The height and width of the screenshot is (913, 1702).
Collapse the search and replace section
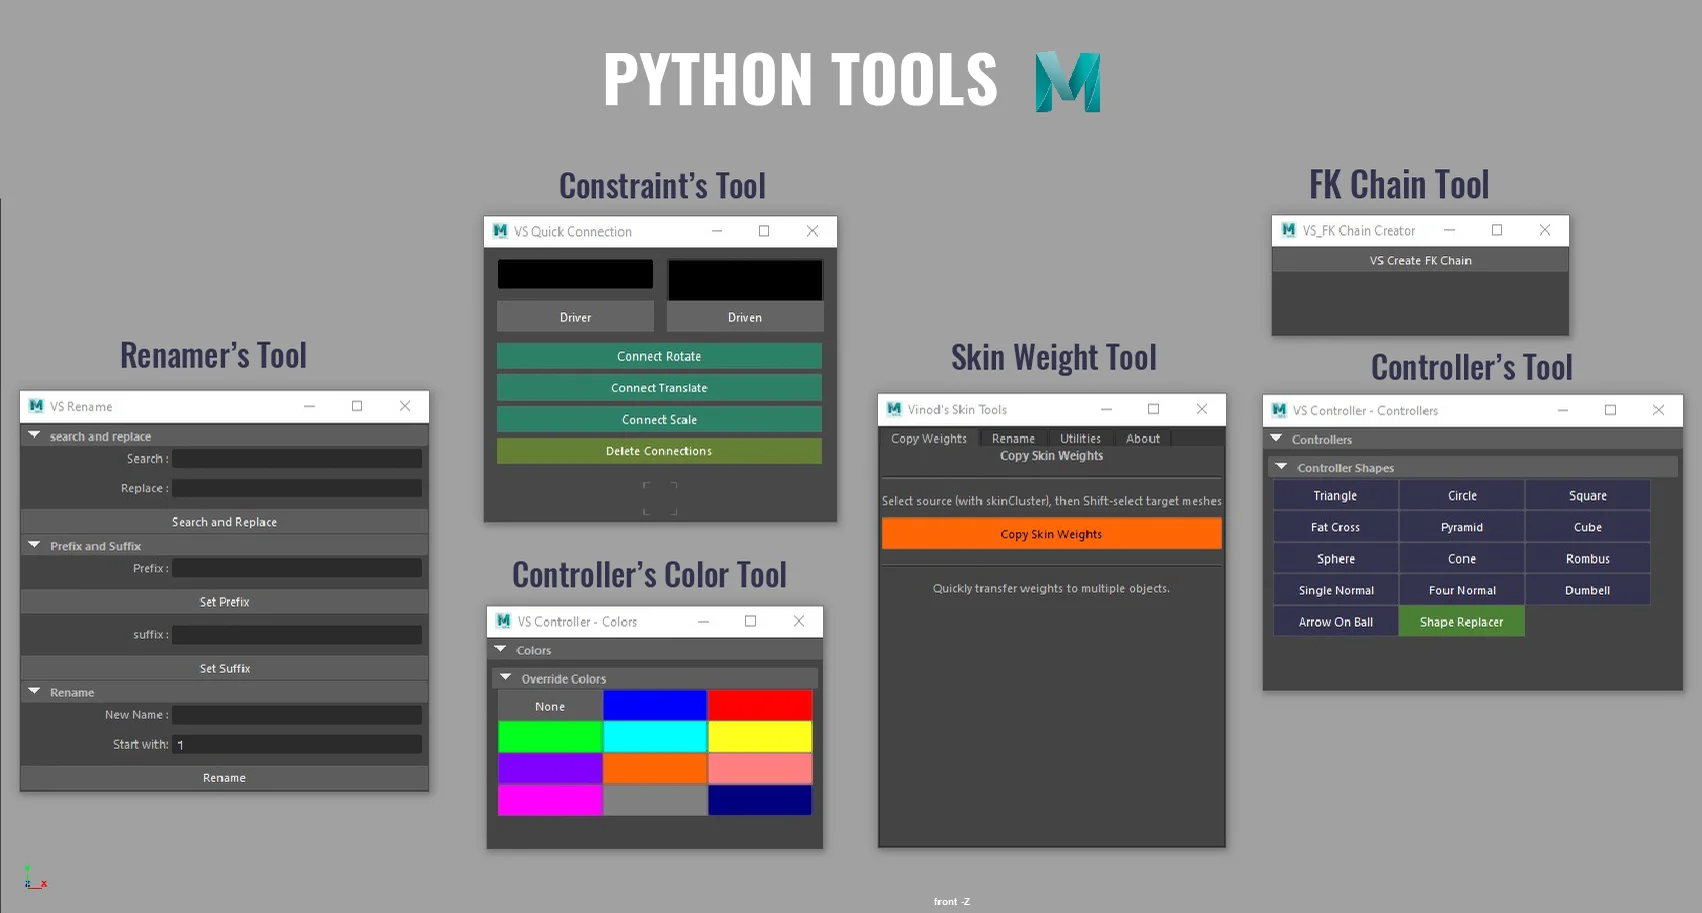(34, 436)
